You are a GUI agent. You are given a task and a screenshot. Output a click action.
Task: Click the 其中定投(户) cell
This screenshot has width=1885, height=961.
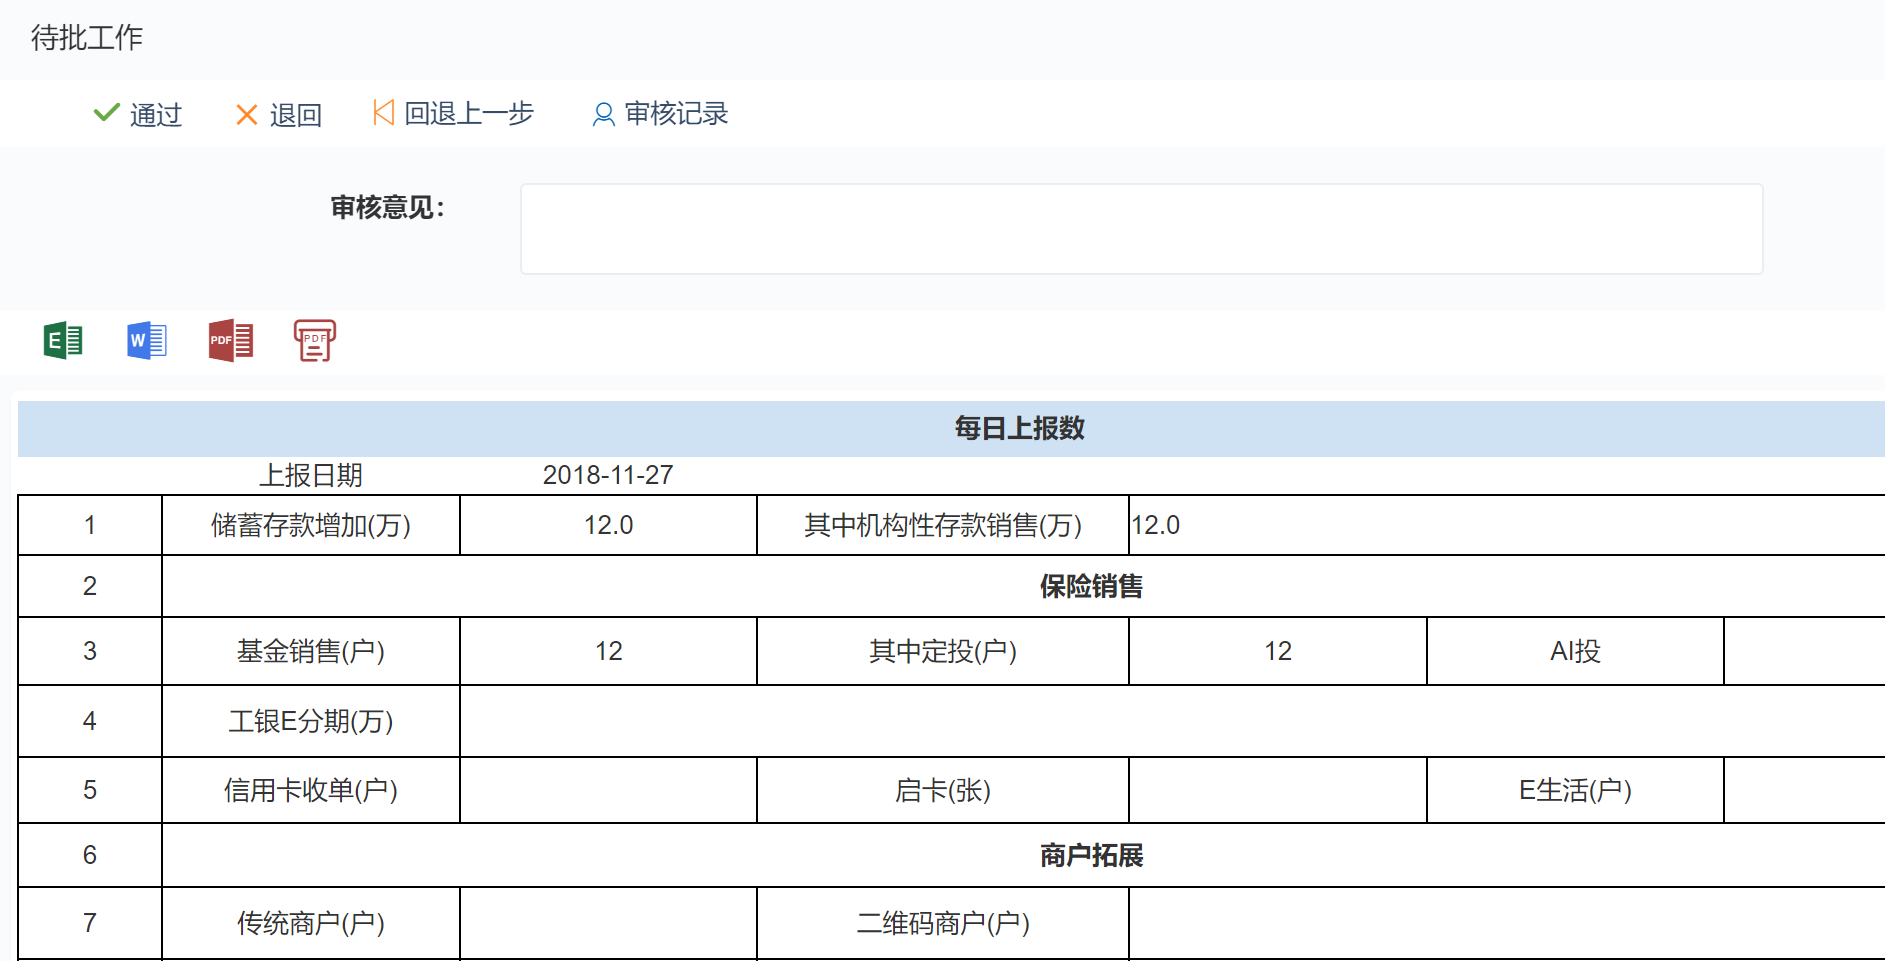pyautogui.click(x=943, y=651)
